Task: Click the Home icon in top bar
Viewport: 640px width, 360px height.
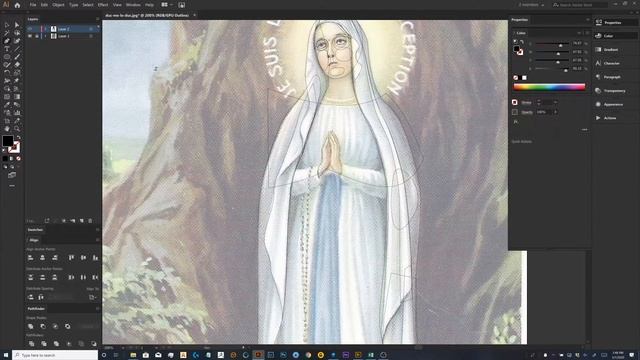Action: [x=17, y=5]
